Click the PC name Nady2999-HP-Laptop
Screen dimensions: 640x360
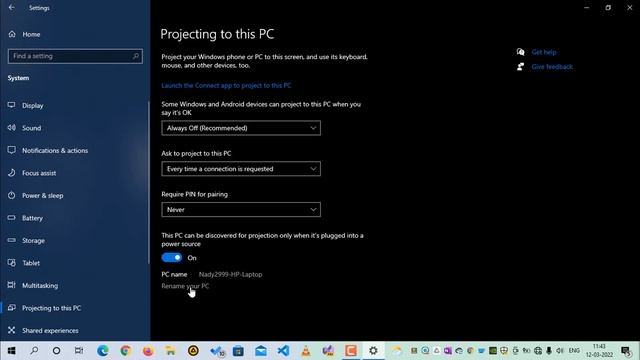click(230, 275)
